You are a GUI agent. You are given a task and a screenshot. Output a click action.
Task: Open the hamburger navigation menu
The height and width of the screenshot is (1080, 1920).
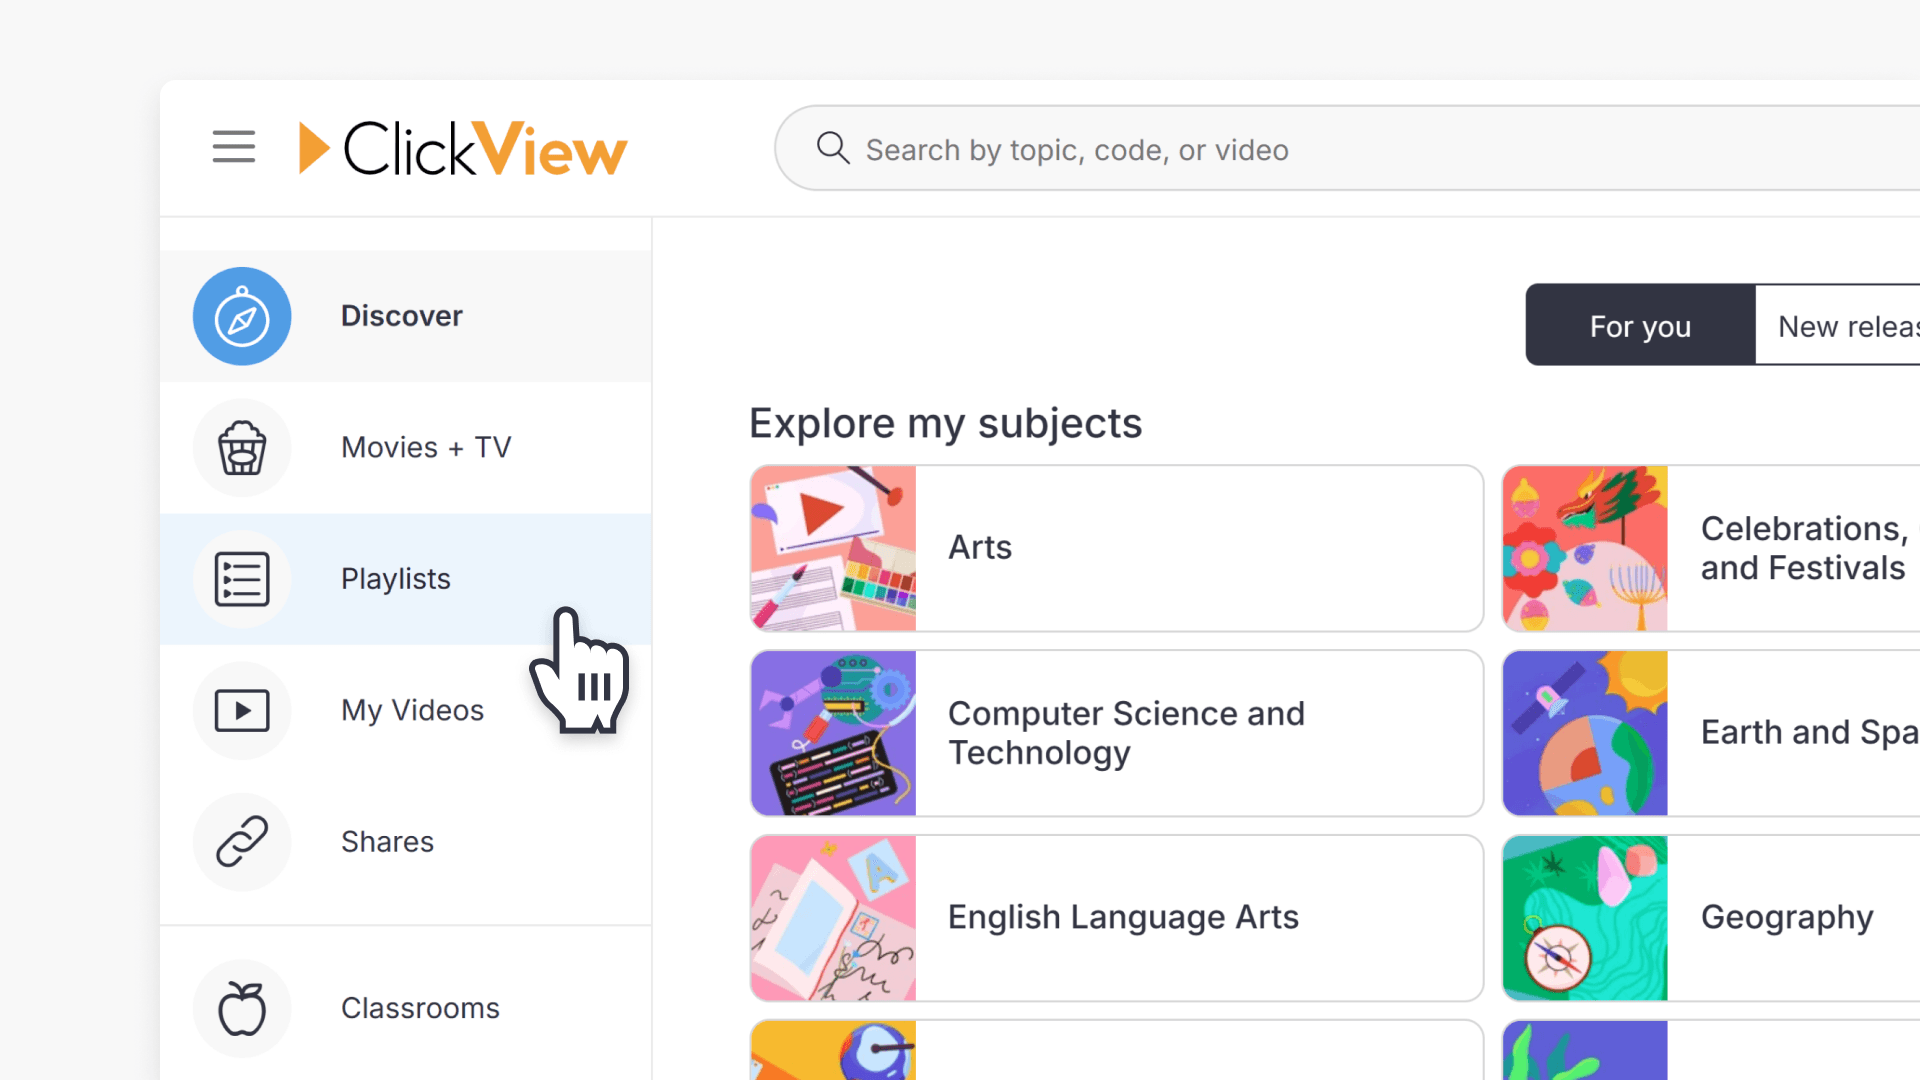233,146
